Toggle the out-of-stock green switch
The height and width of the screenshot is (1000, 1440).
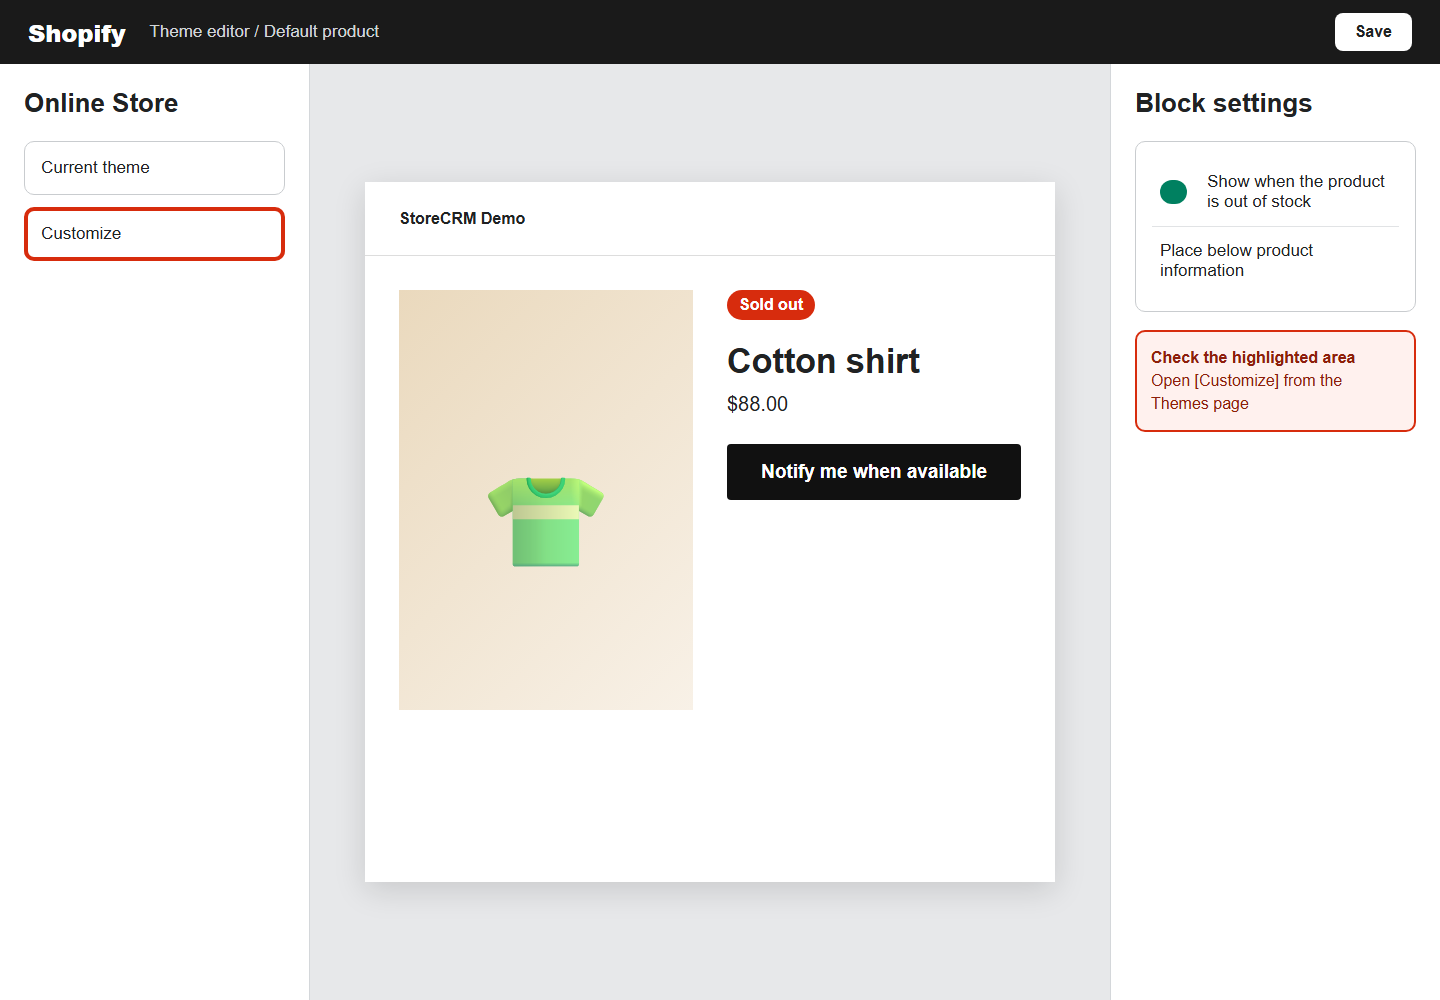(1173, 191)
